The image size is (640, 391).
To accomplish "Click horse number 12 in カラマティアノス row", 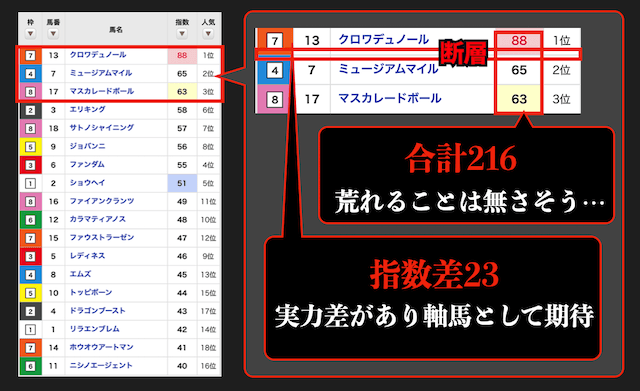I will coord(53,220).
